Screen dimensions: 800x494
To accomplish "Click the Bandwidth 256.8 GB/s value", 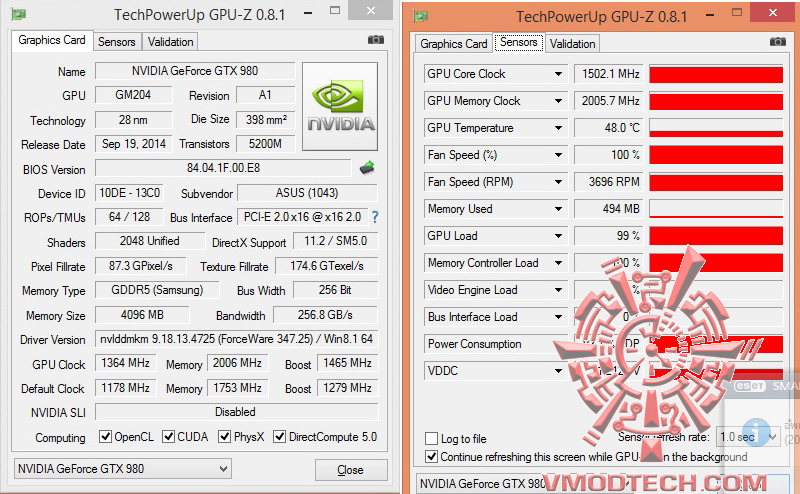I will 326,315.
